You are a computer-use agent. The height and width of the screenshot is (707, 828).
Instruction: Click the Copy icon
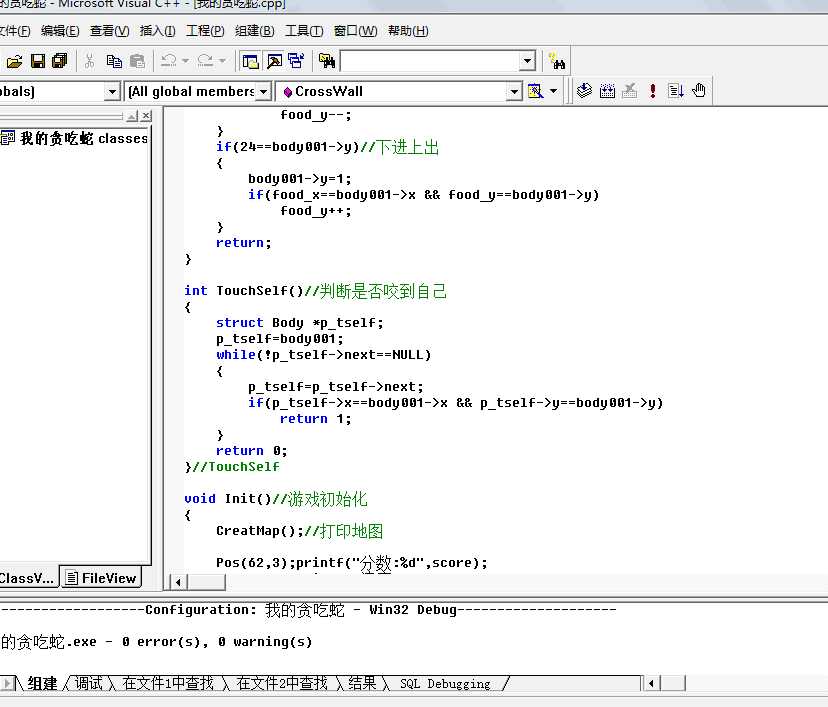pyautogui.click(x=114, y=61)
